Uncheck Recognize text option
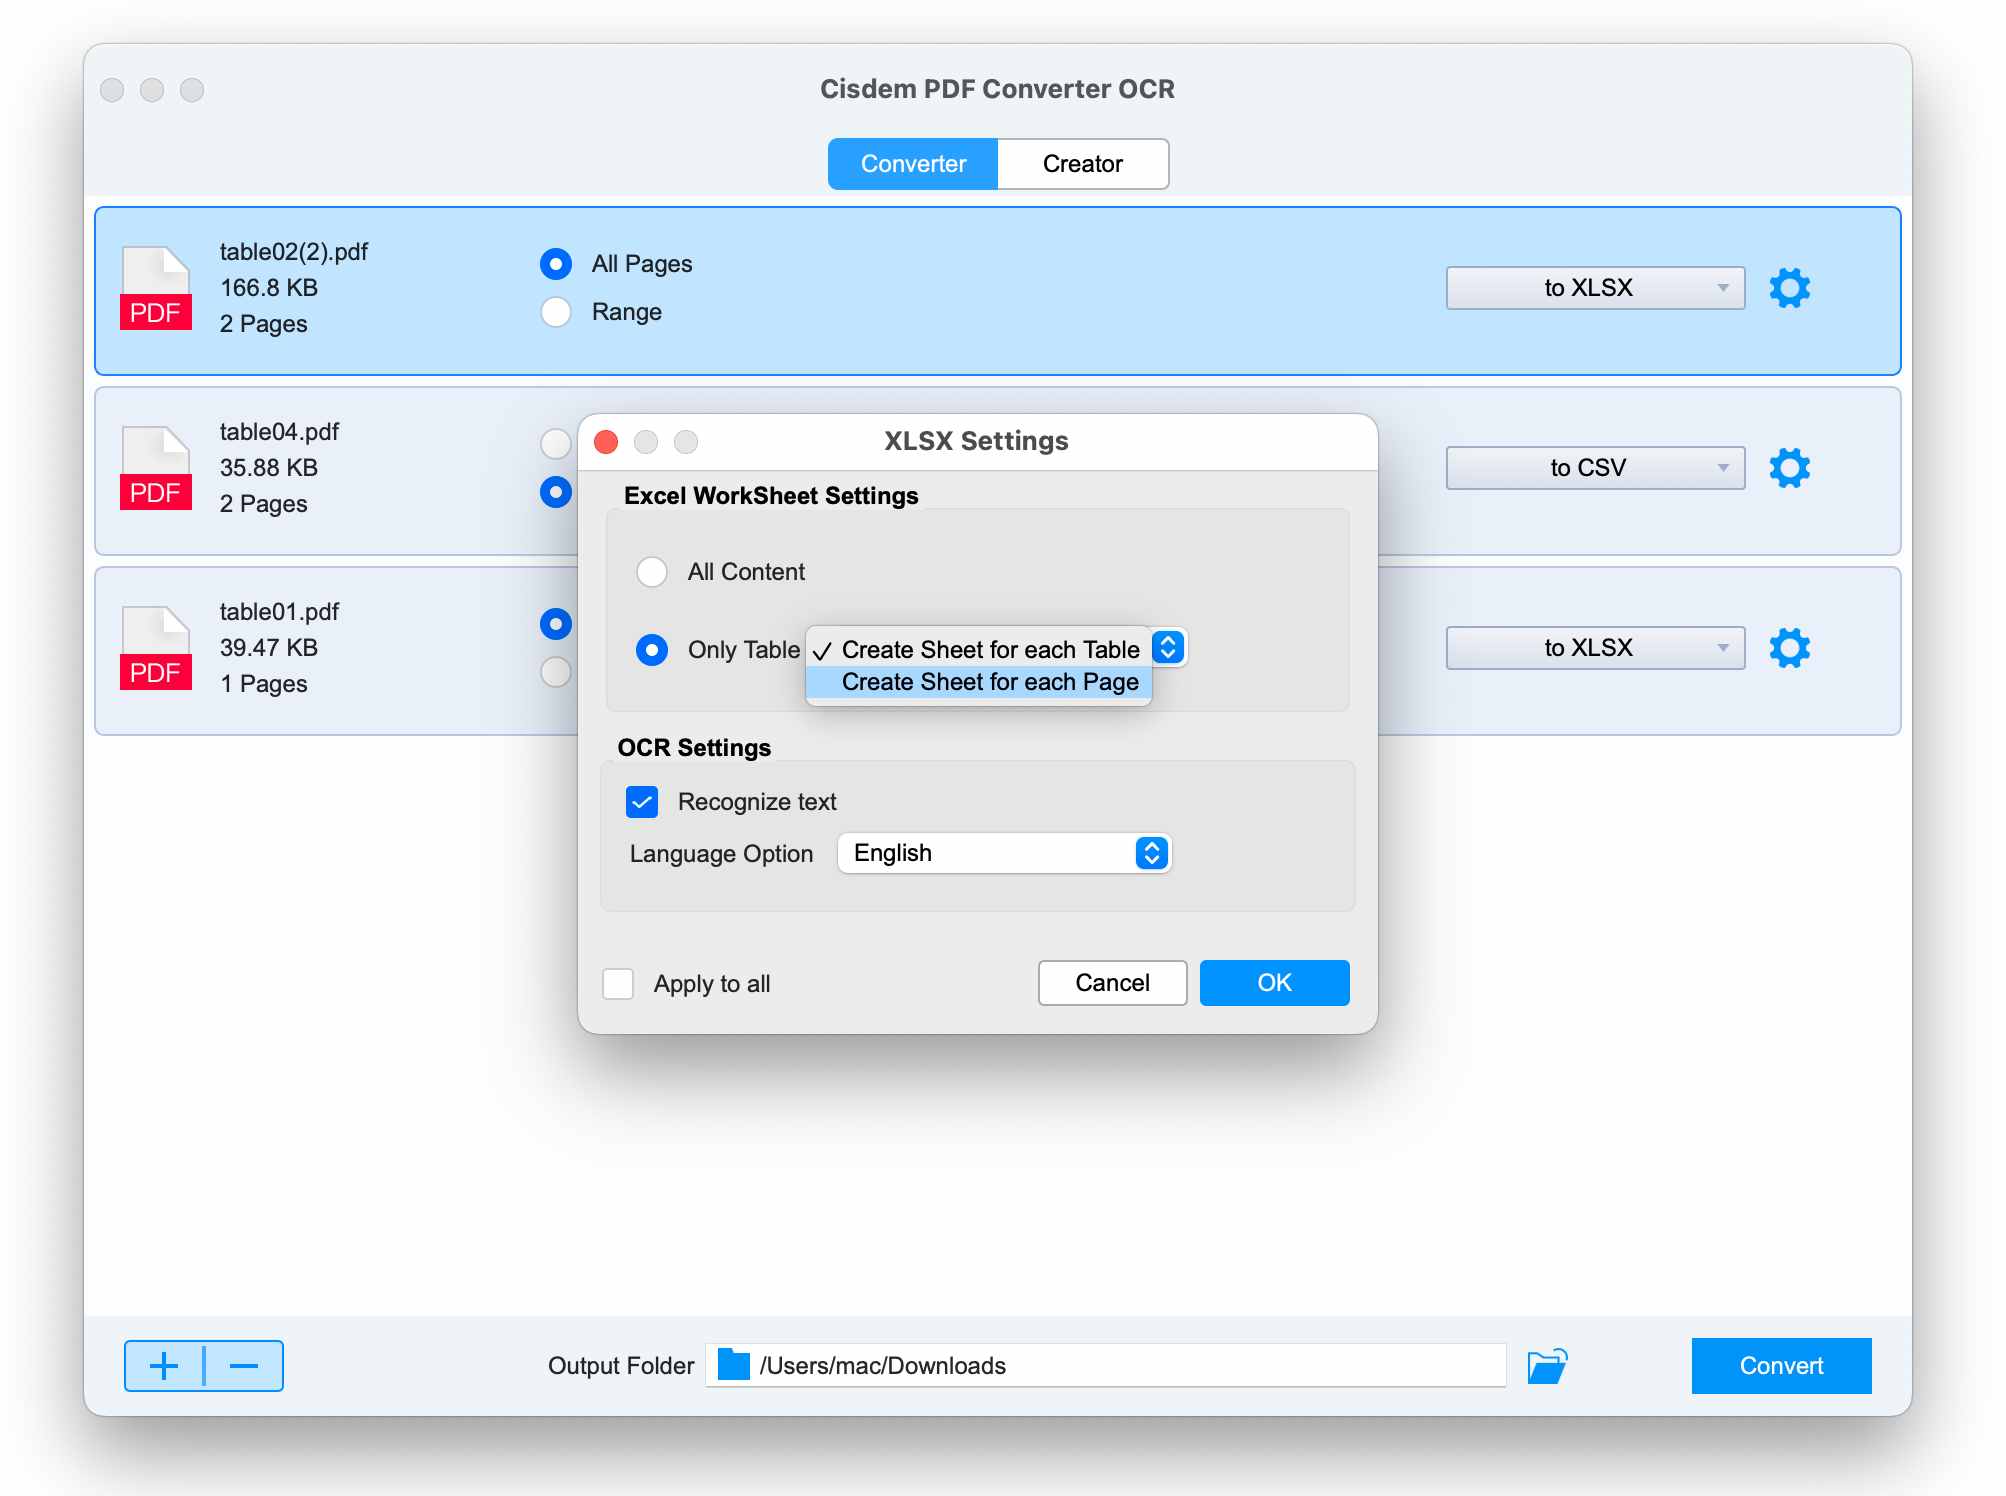Image resolution: width=2006 pixels, height=1496 pixels. [x=641, y=801]
